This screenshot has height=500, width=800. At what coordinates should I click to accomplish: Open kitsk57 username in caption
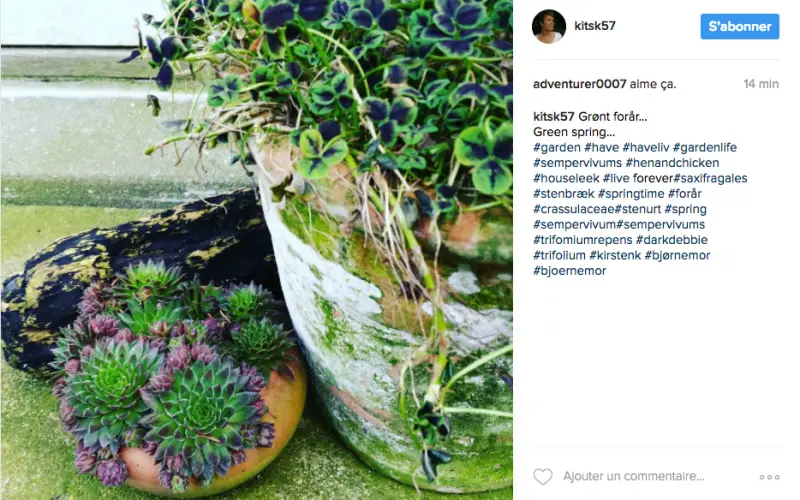coord(554,116)
